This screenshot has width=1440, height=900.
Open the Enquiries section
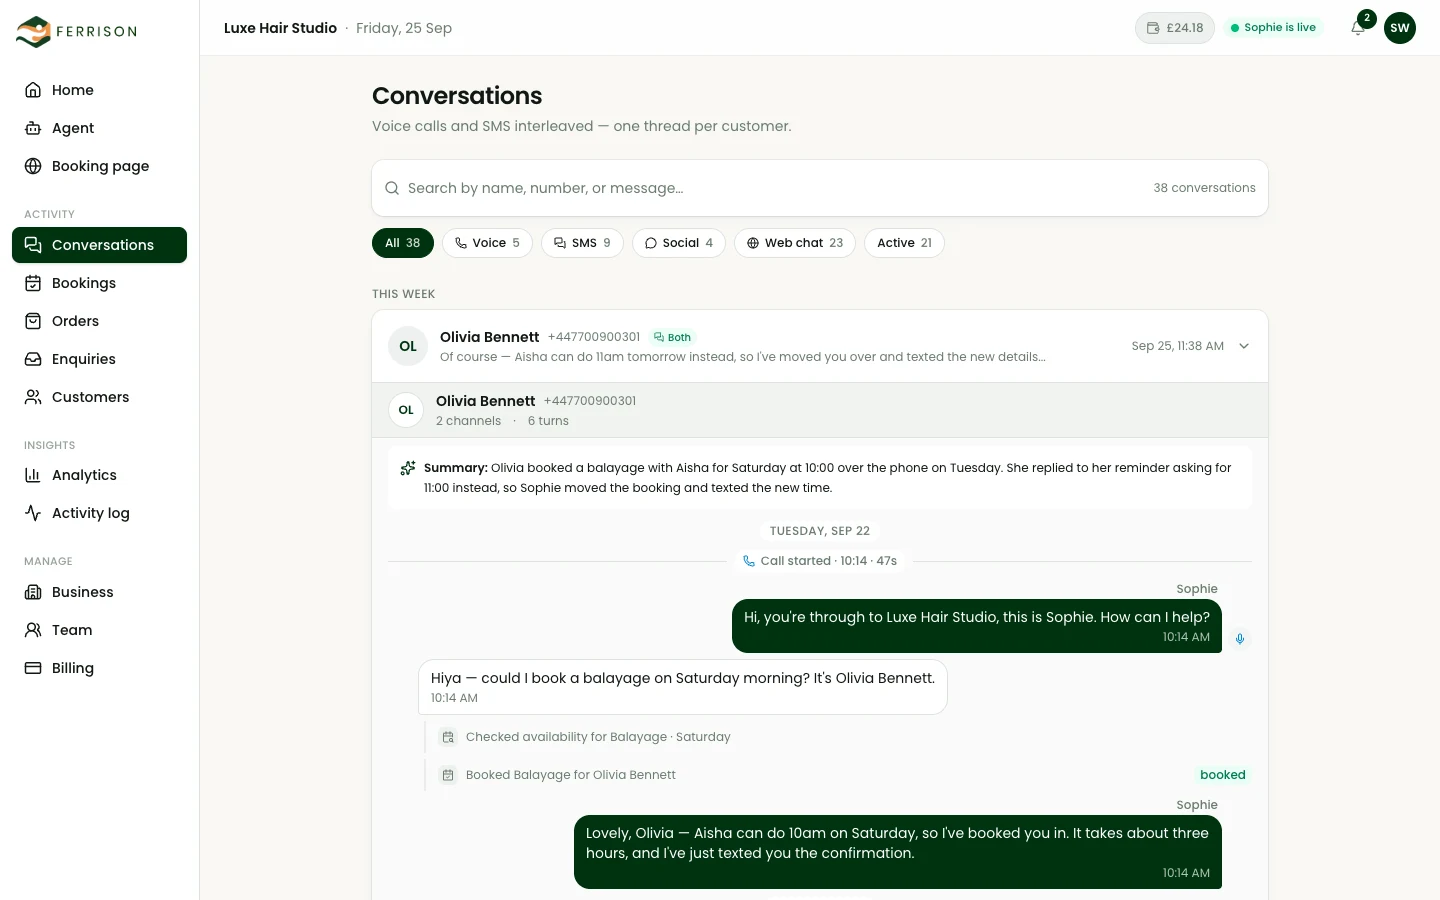tap(99, 359)
